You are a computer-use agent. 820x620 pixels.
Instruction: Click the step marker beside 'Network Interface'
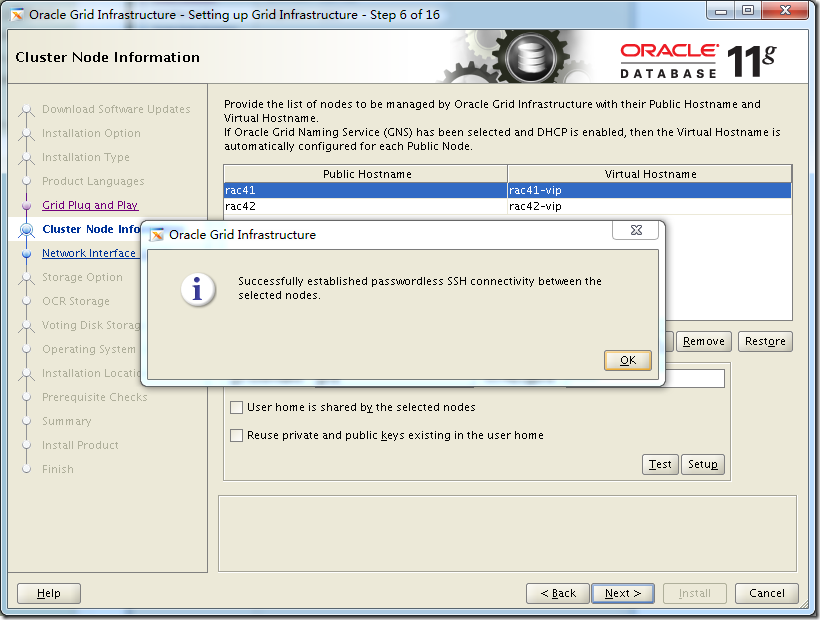point(26,254)
